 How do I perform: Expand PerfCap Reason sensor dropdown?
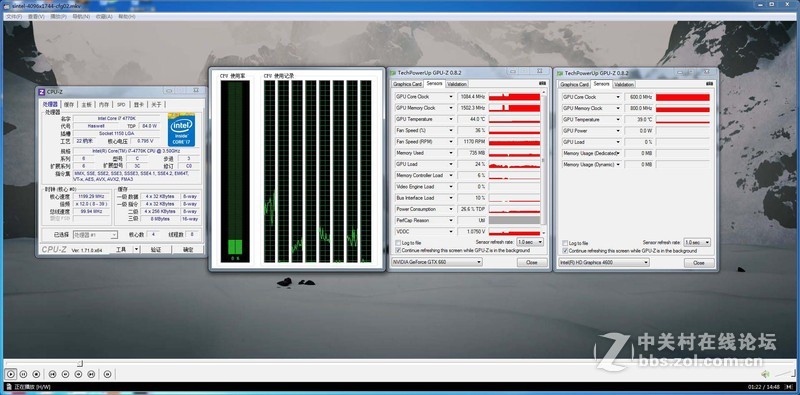point(451,220)
